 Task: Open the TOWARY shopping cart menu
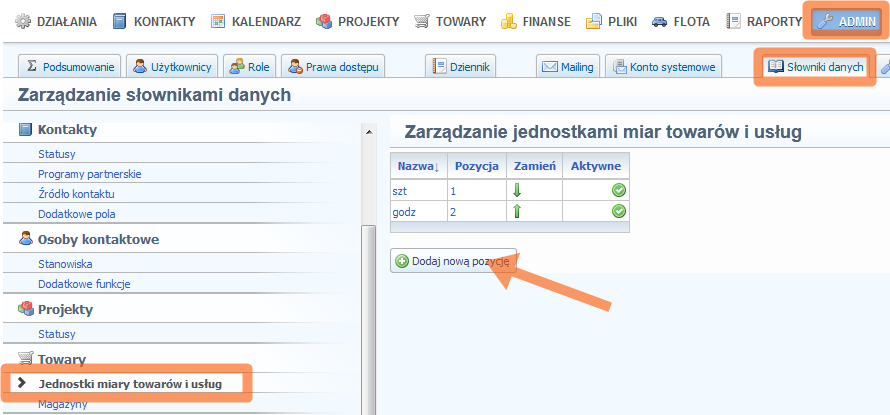point(452,21)
